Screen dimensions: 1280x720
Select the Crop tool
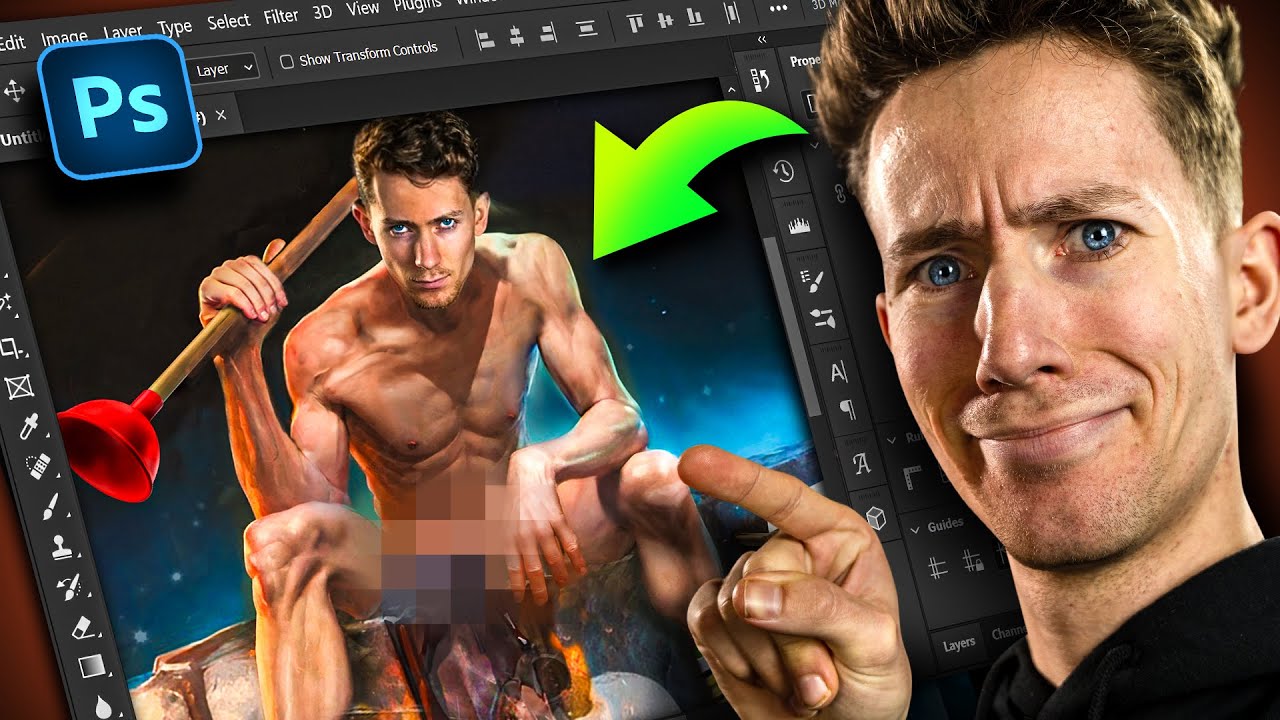point(12,347)
